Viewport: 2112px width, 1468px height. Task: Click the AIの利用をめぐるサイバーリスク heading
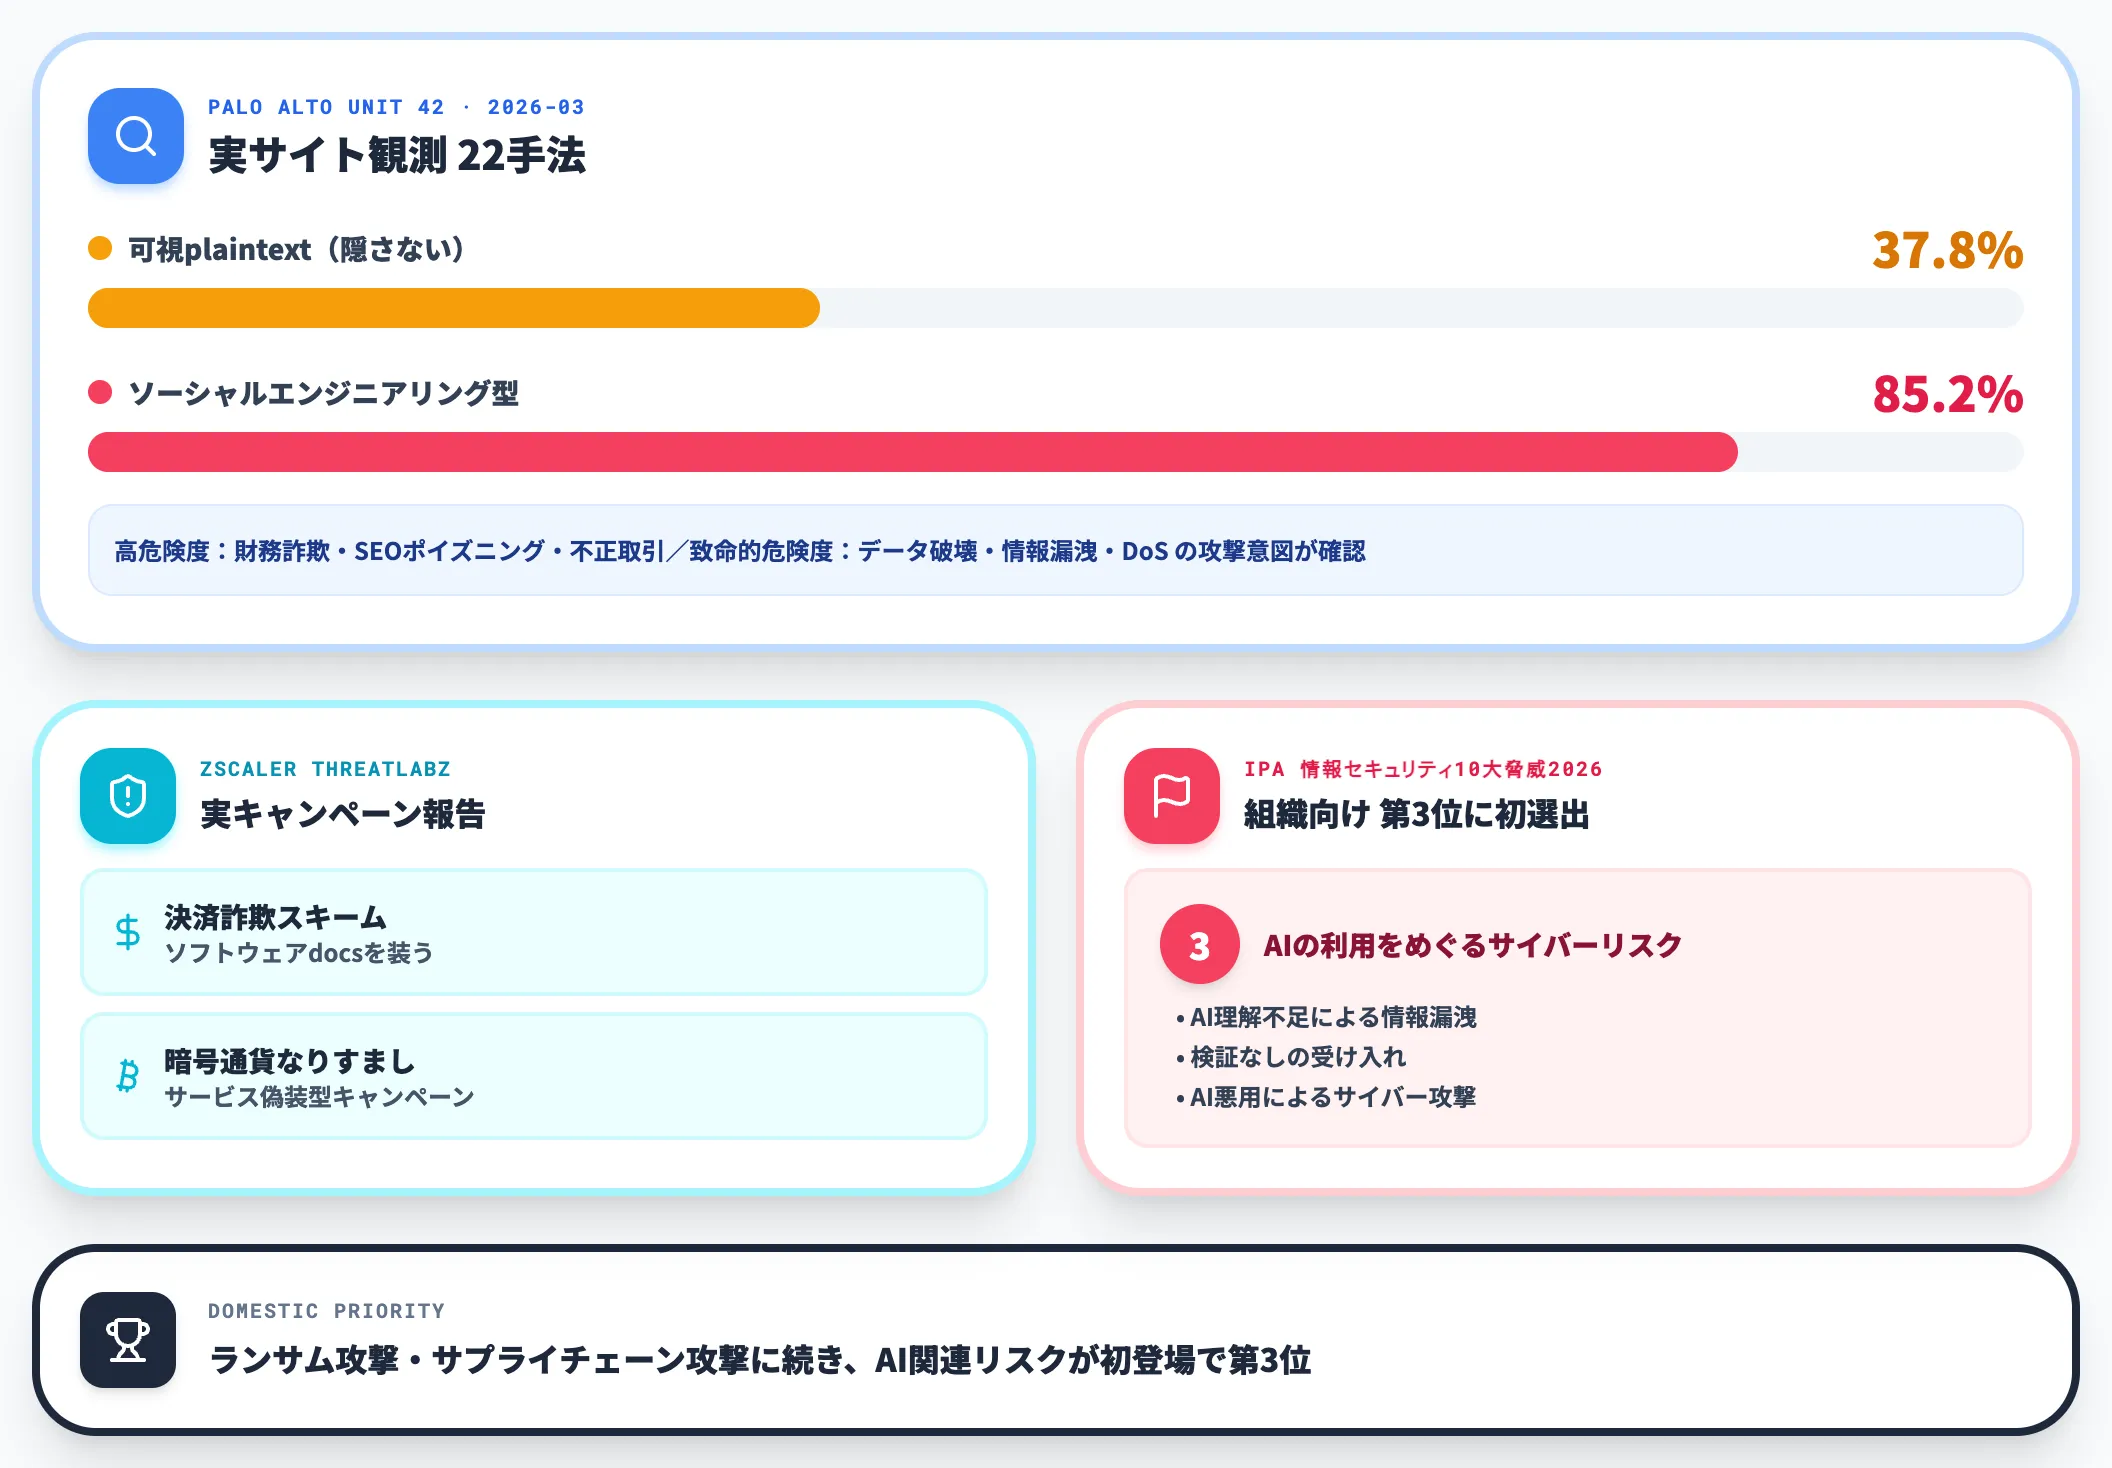point(1472,945)
